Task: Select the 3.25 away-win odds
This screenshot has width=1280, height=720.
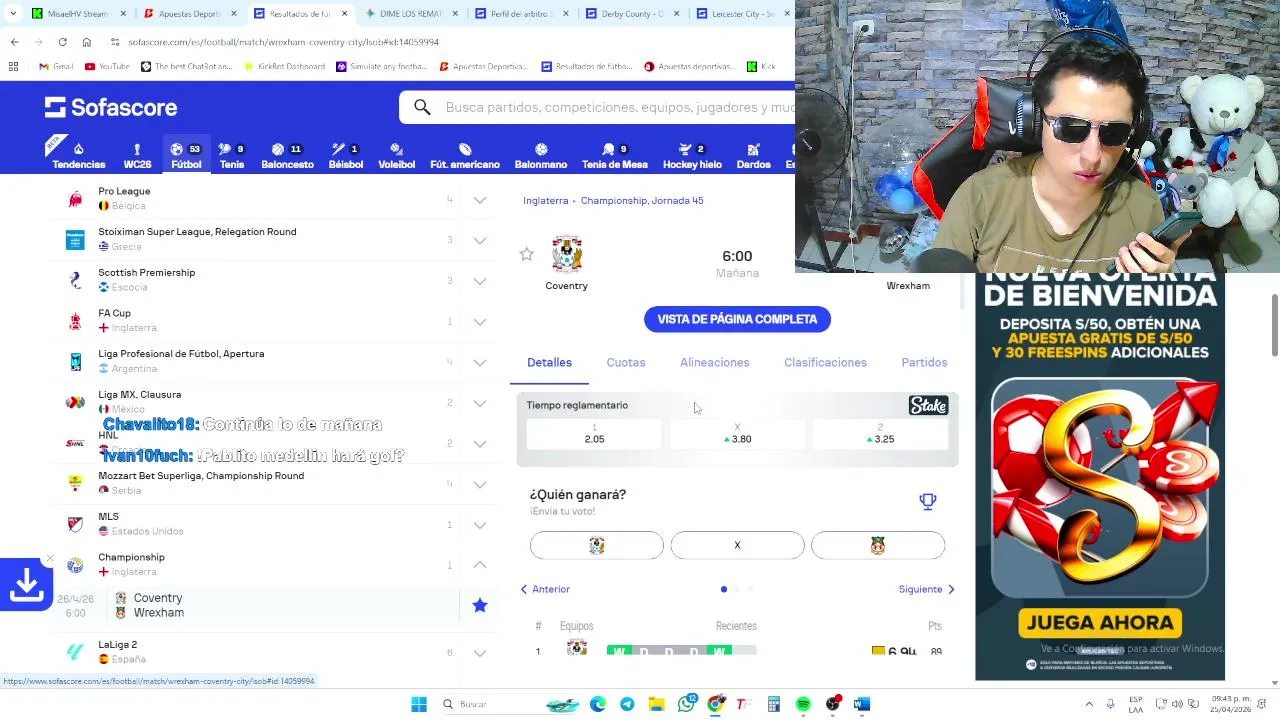Action: [880, 434]
